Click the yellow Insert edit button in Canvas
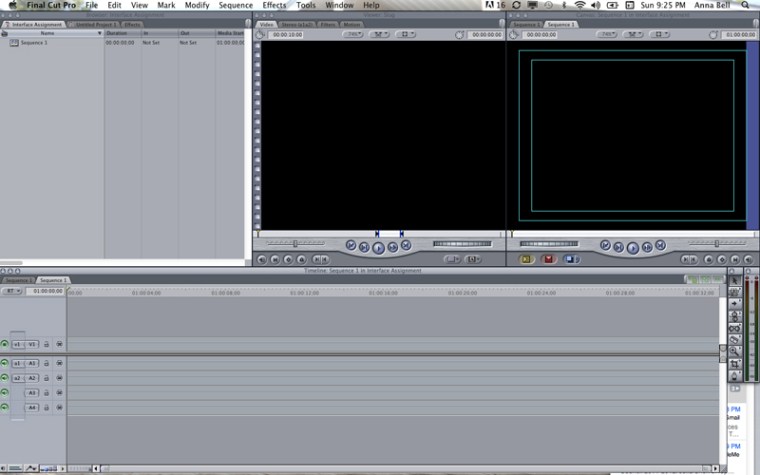The image size is (760, 475). pos(526,259)
